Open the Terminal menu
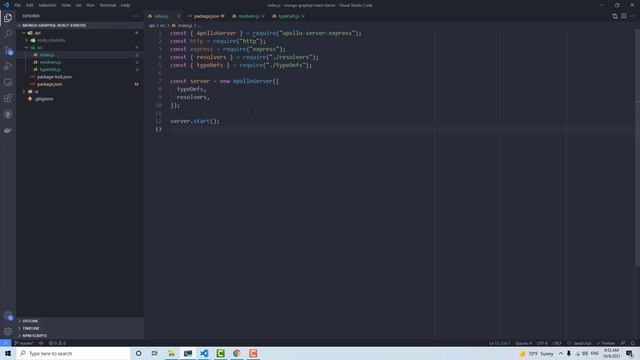Viewport: 640px width, 360px height. click(108, 5)
